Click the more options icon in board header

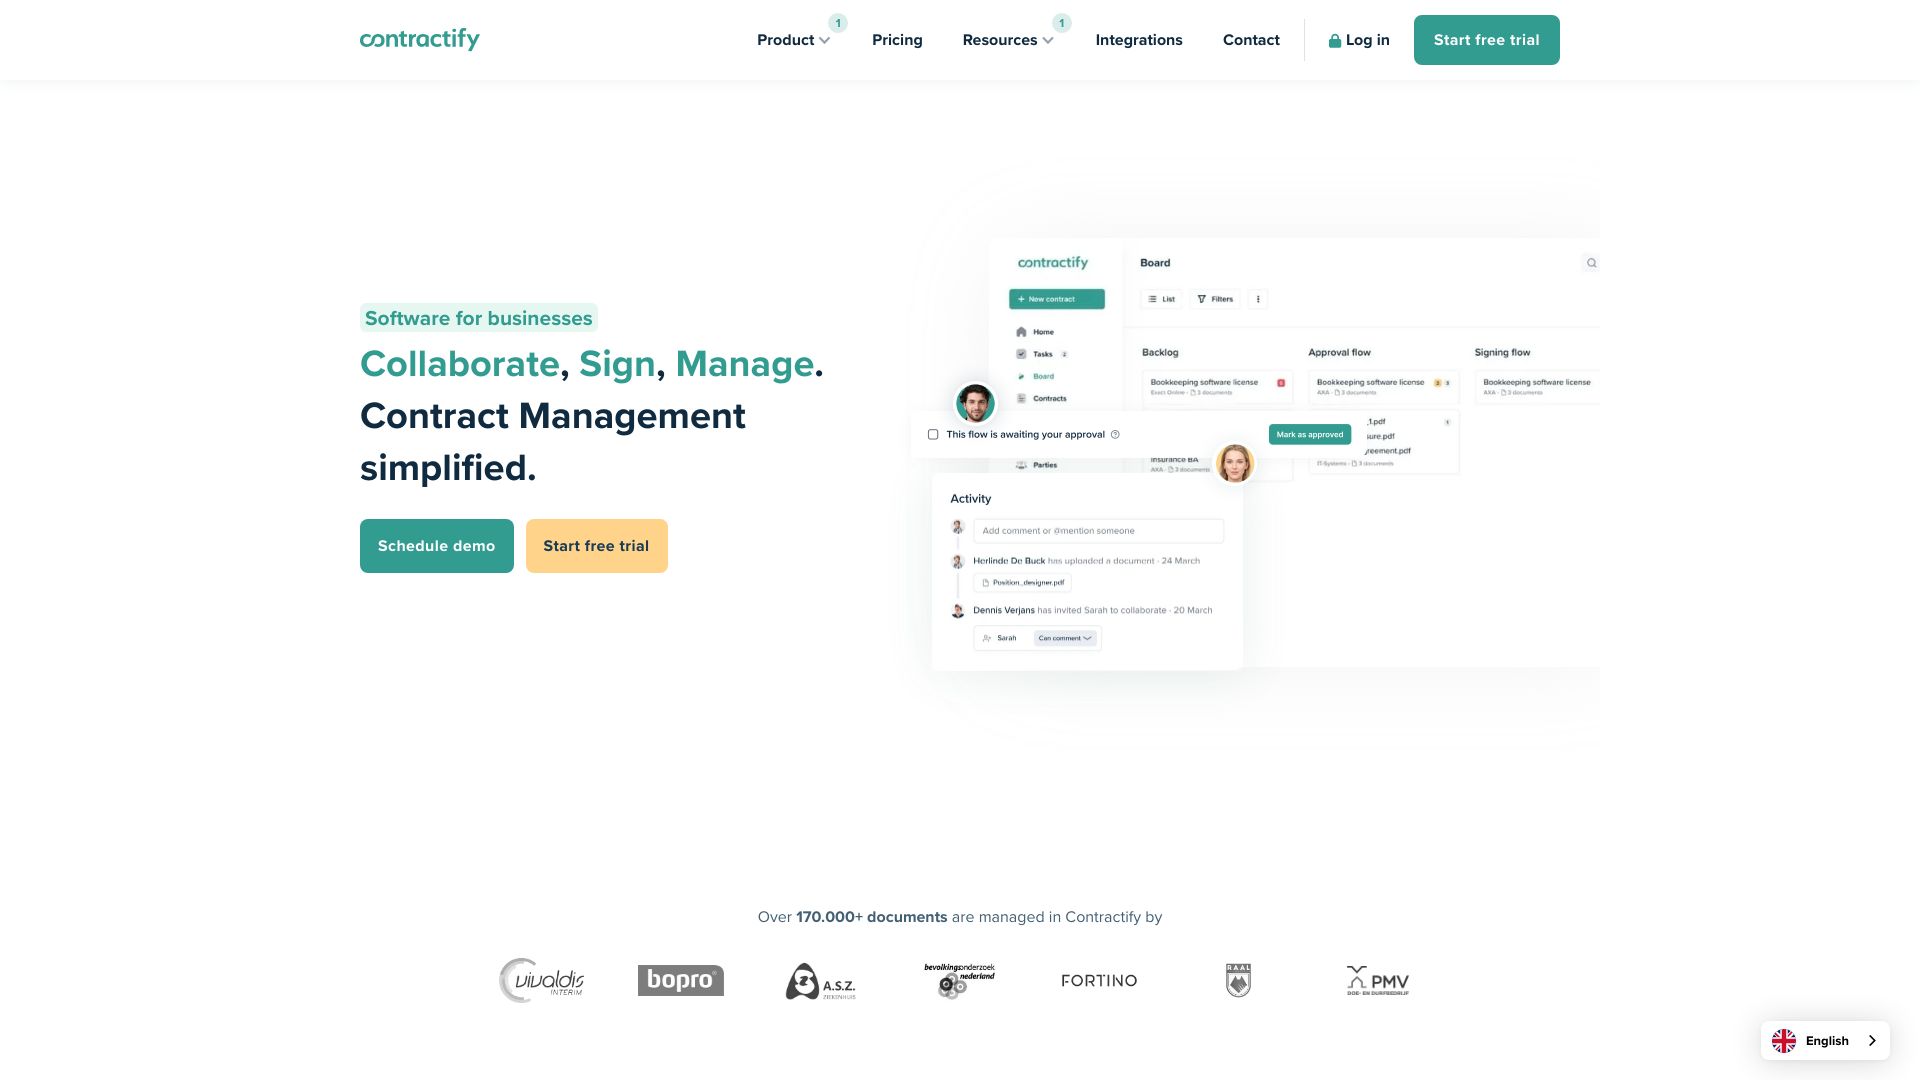pos(1258,298)
